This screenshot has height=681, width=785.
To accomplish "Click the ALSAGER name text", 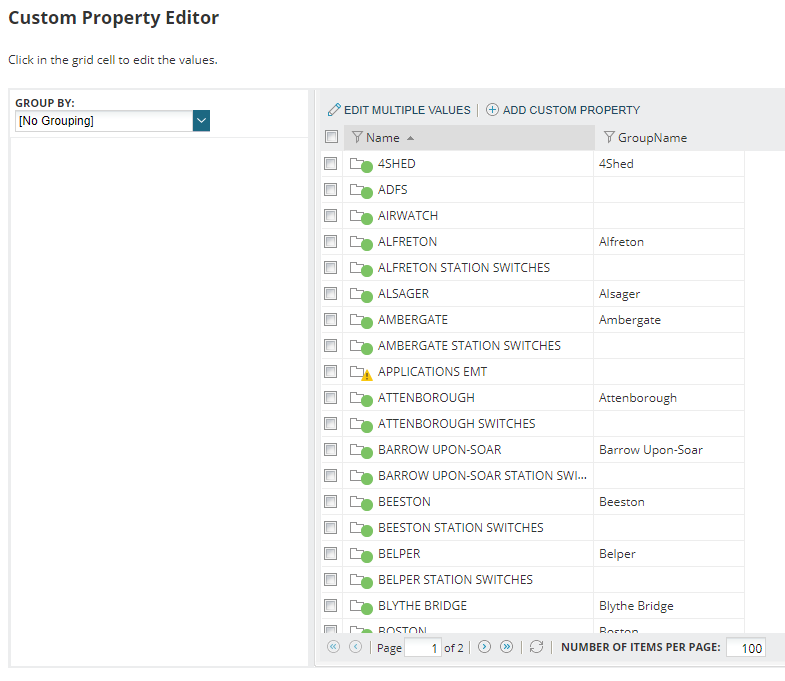I will coord(403,294).
